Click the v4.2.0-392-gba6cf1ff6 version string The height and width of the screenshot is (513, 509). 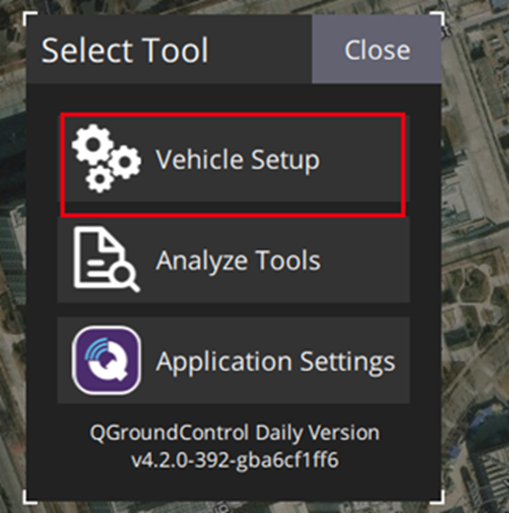[235, 460]
